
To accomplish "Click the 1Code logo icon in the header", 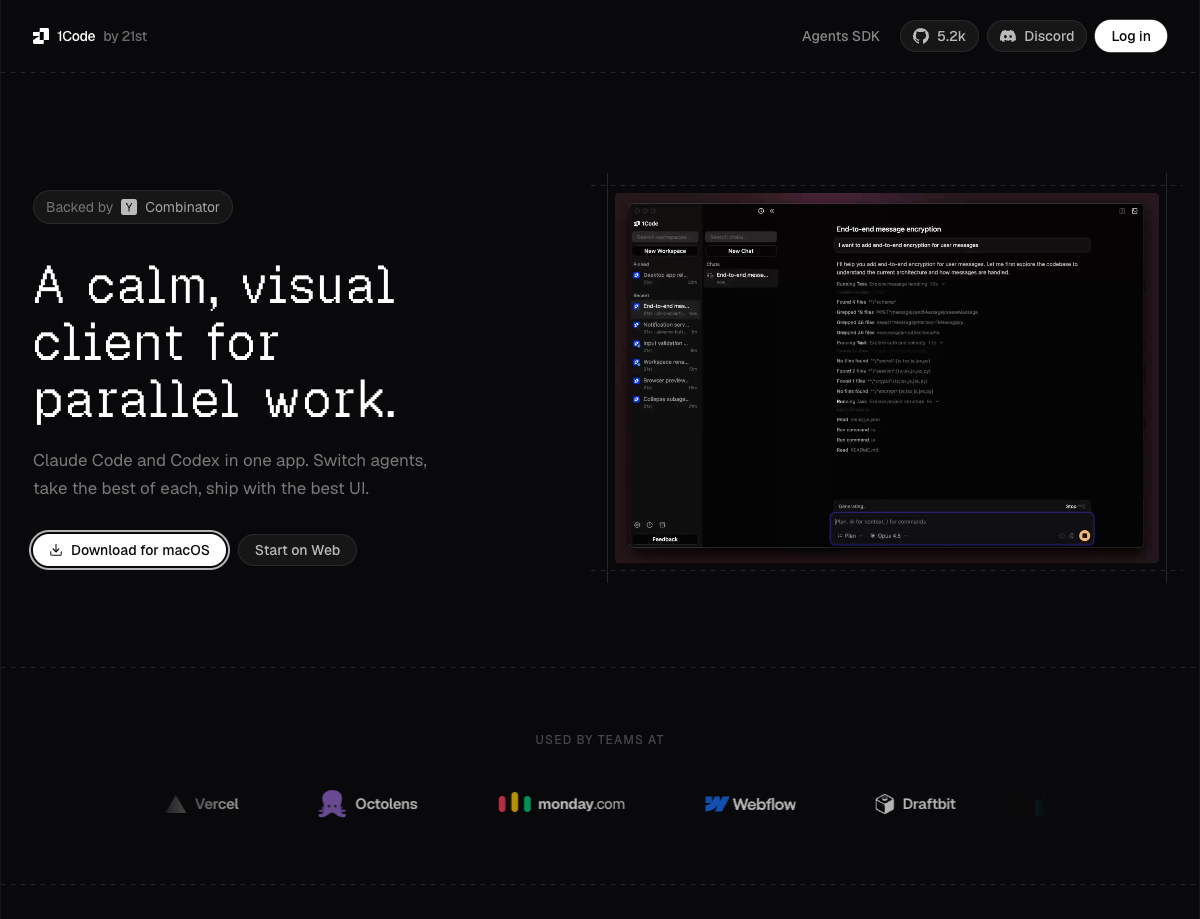I will 41,36.
